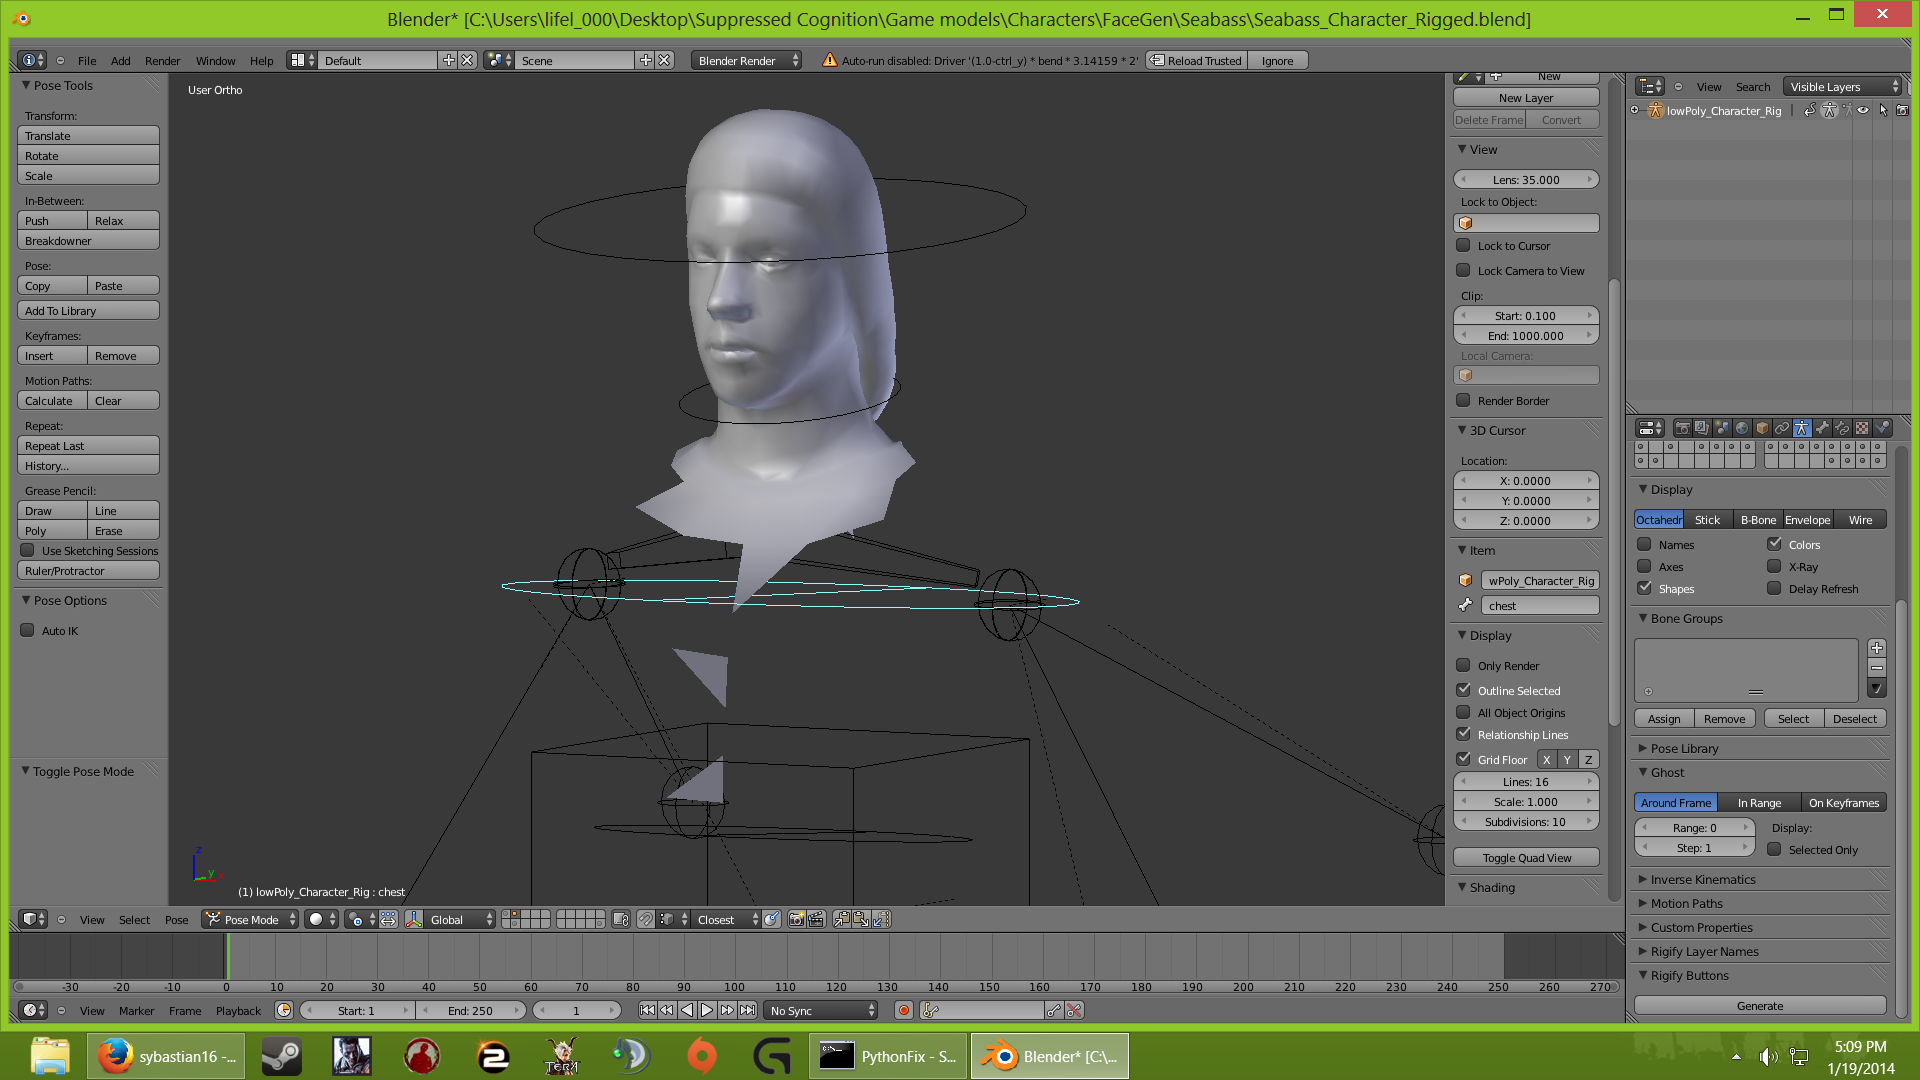Click the Rotate transform tool
The width and height of the screenshot is (1920, 1080).
click(86, 156)
